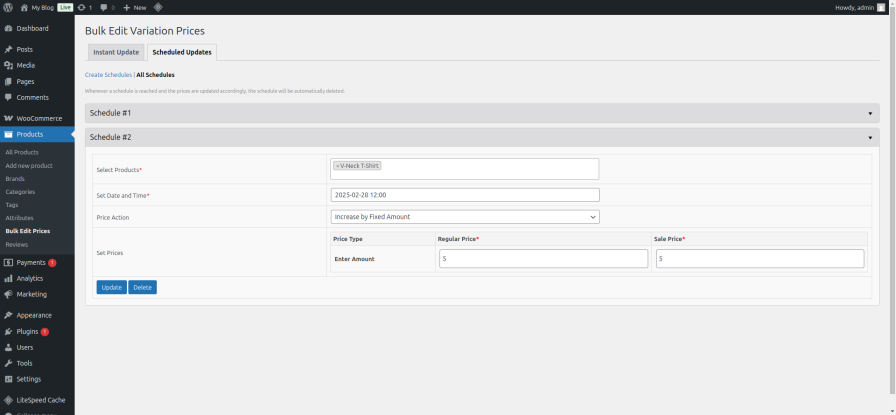
Task: Switch to the Instant Update tab
Action: (x=116, y=52)
